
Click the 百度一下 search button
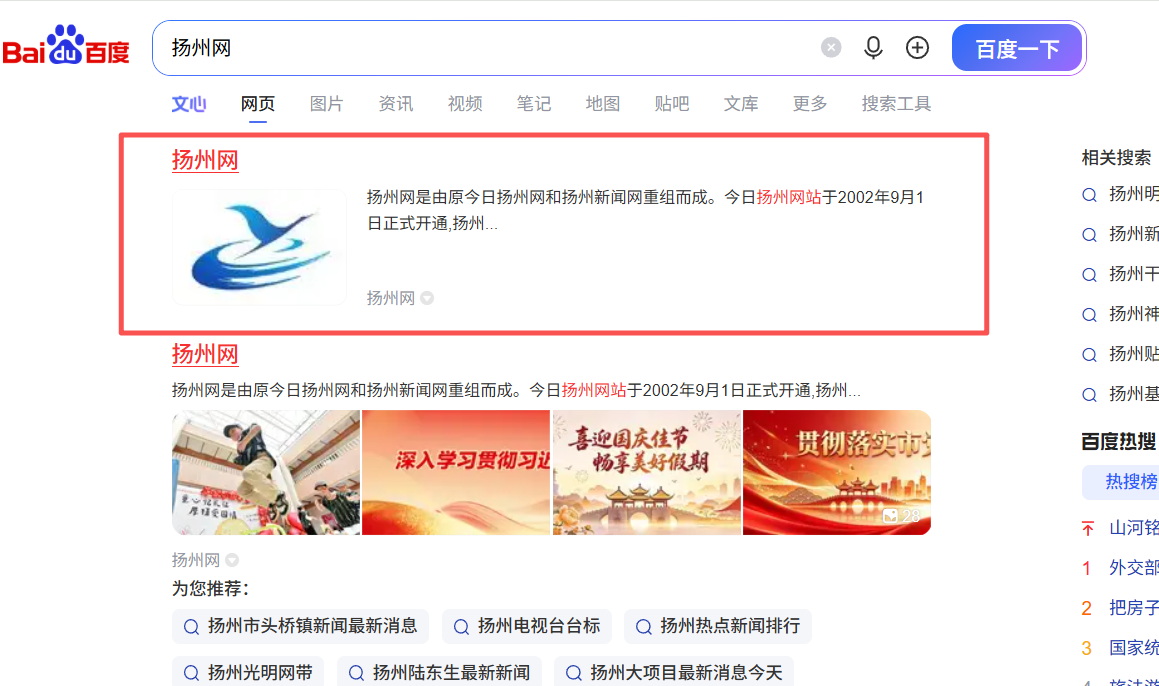tap(1018, 48)
